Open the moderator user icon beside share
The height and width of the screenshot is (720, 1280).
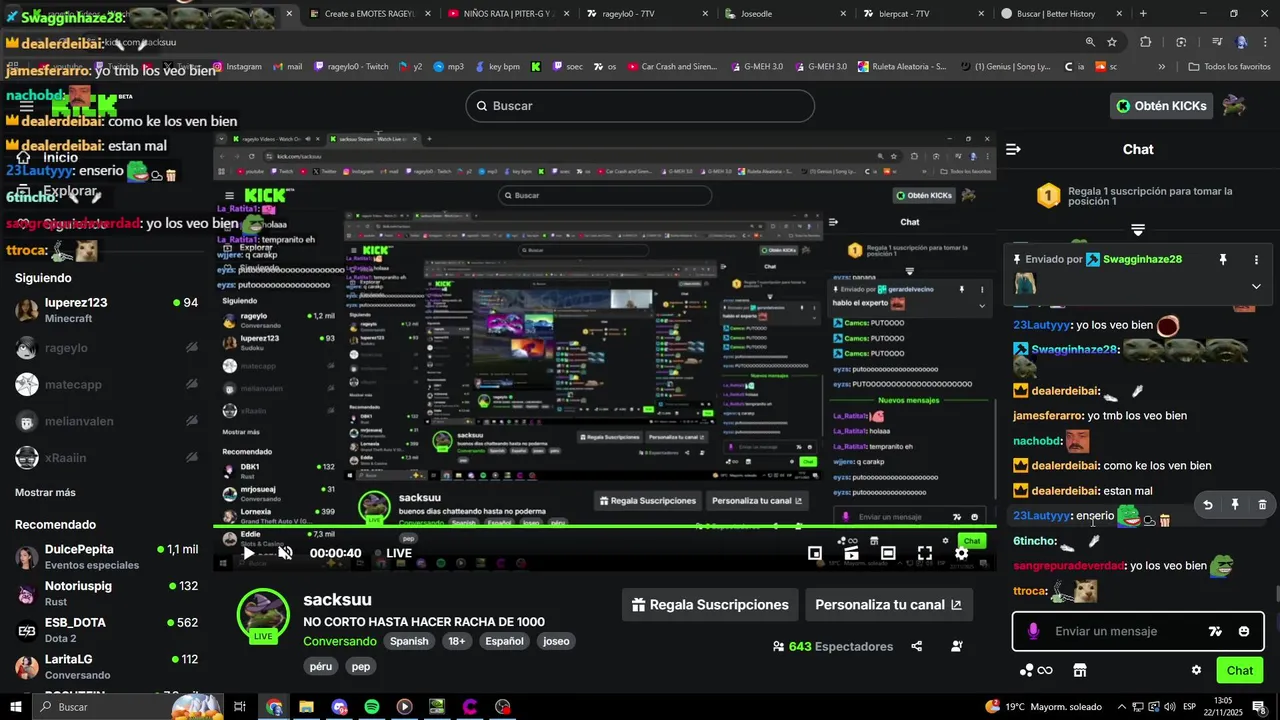[x=957, y=646]
